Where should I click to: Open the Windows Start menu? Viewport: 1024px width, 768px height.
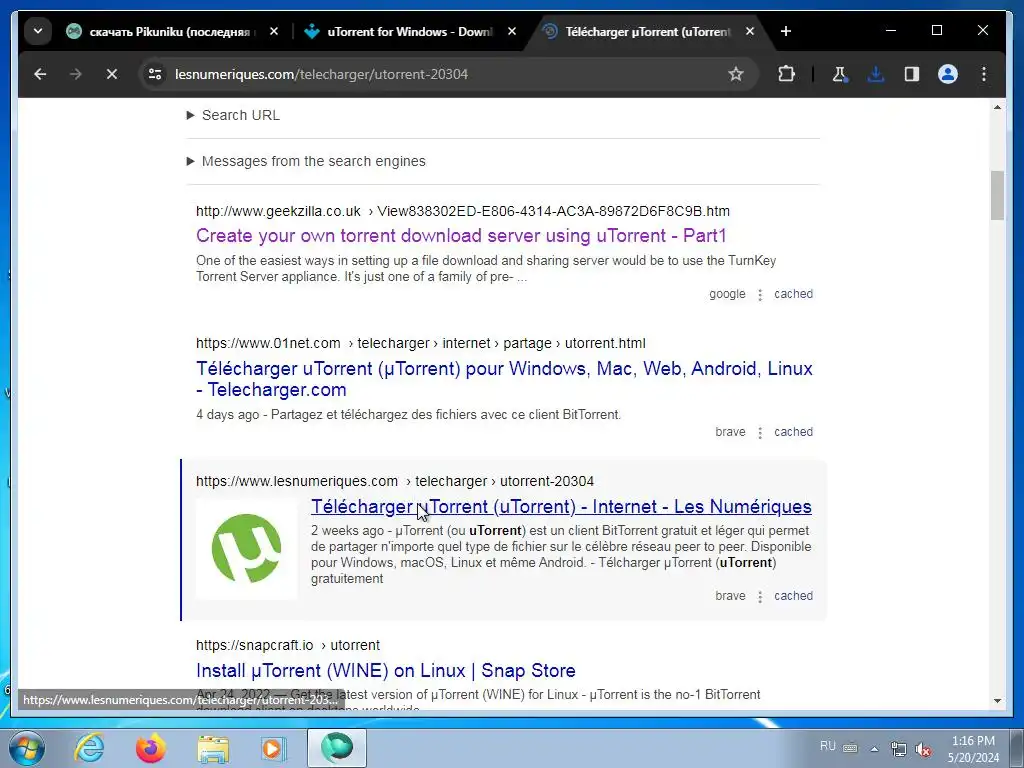26,748
